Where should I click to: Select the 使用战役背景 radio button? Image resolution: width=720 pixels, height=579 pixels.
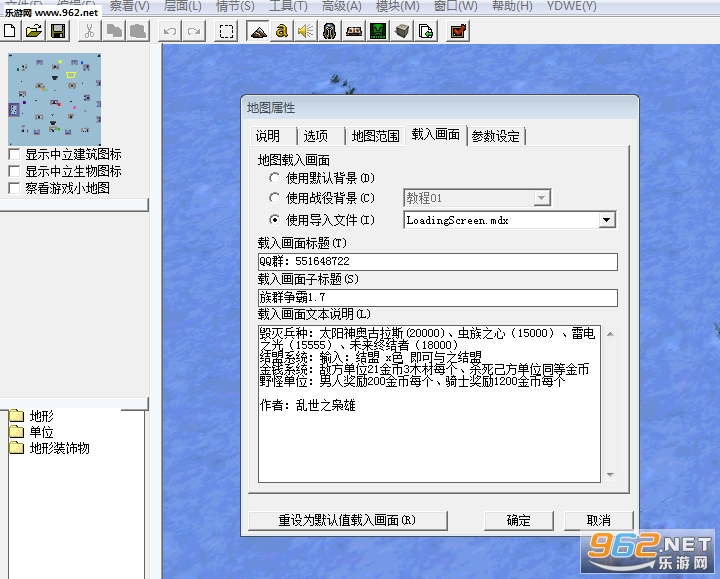coord(274,198)
